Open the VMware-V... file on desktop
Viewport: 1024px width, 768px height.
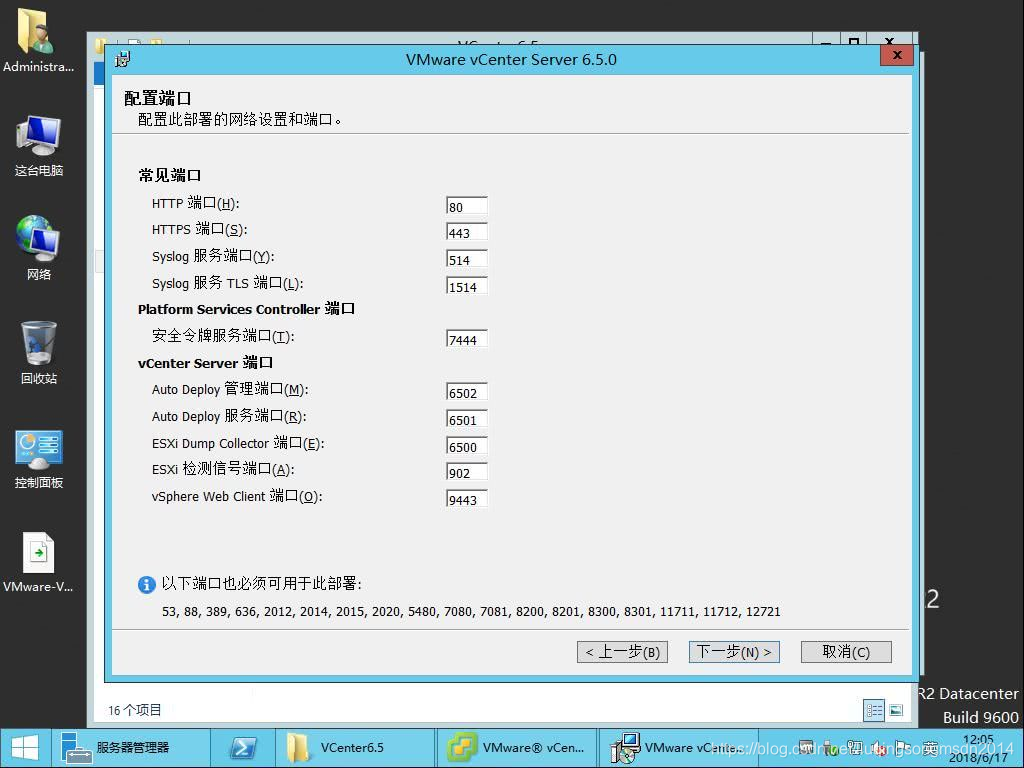(x=38, y=562)
